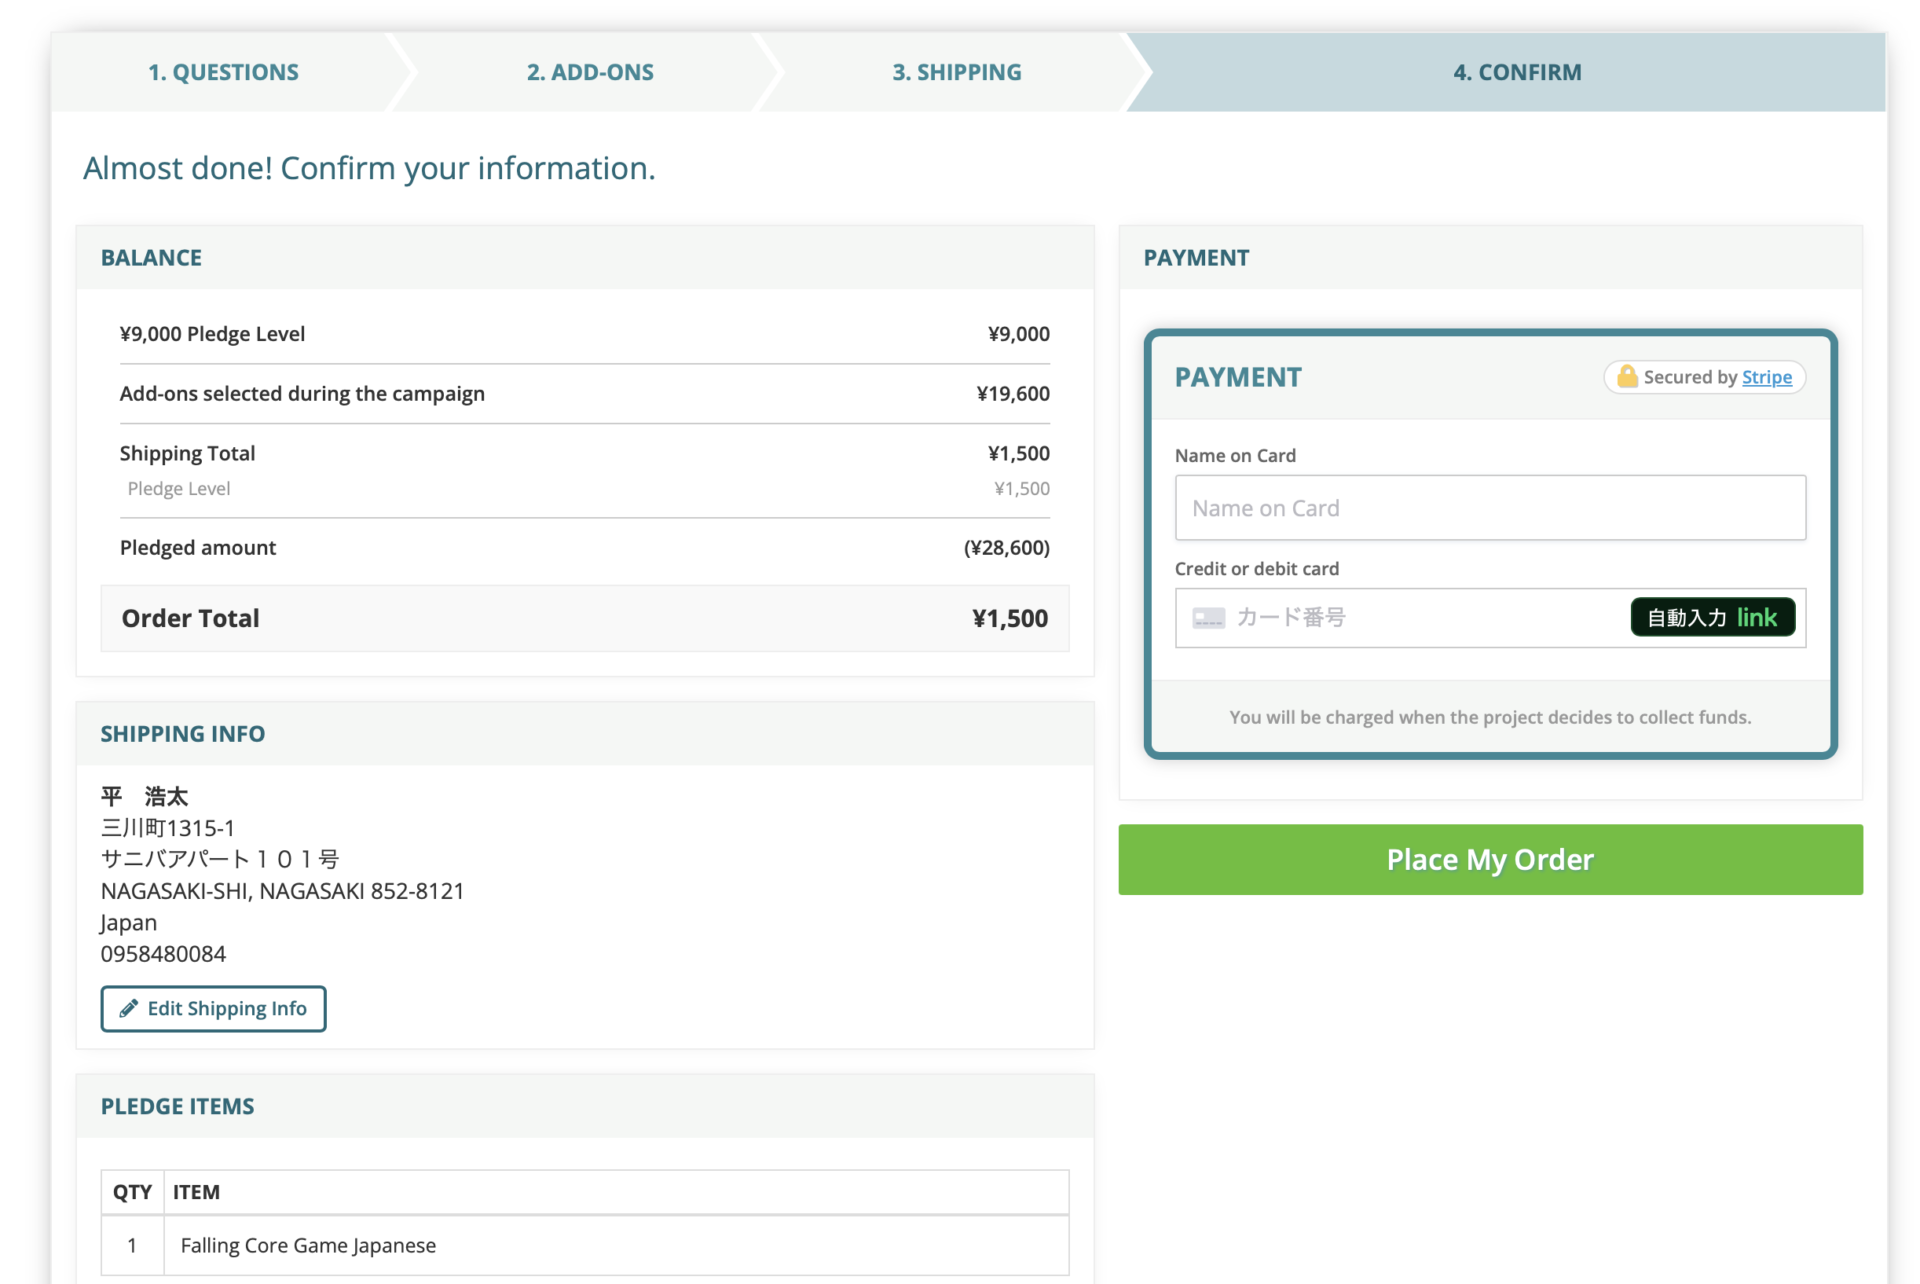This screenshot has width=1920, height=1284.
Task: Return to step 3. Shipping
Action: 956,72
